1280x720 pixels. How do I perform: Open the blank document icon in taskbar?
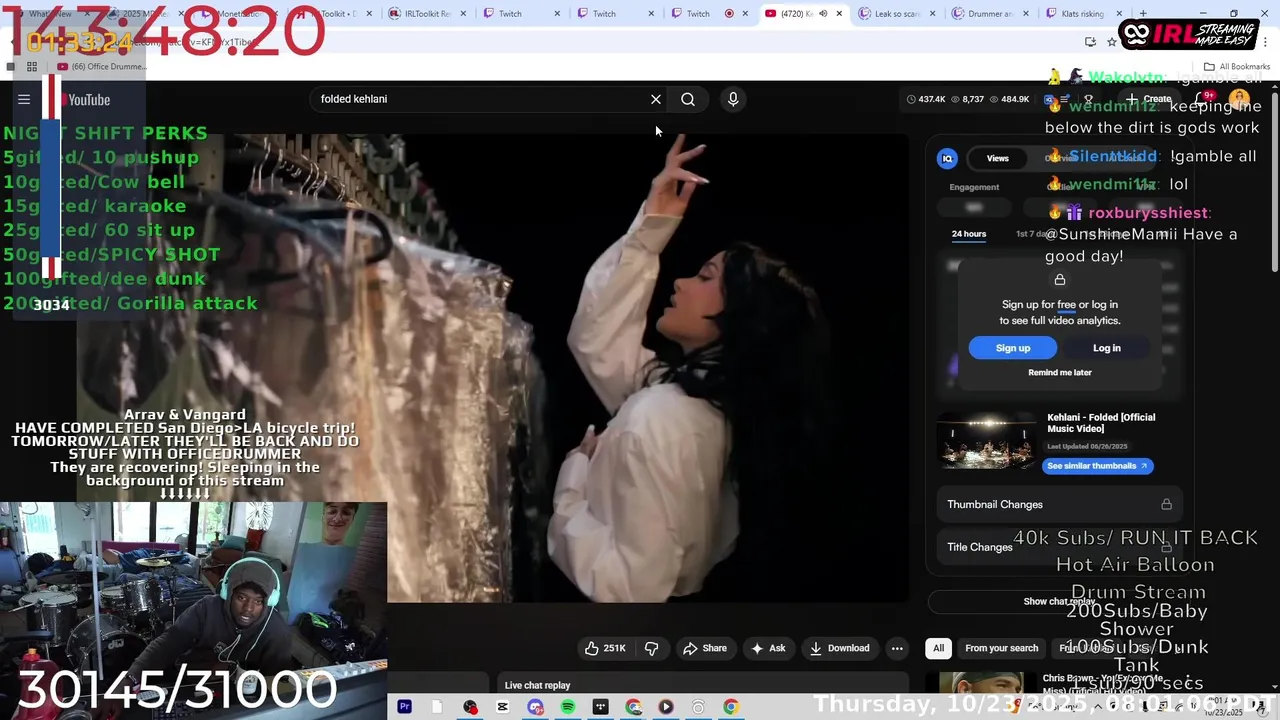[x=437, y=707]
